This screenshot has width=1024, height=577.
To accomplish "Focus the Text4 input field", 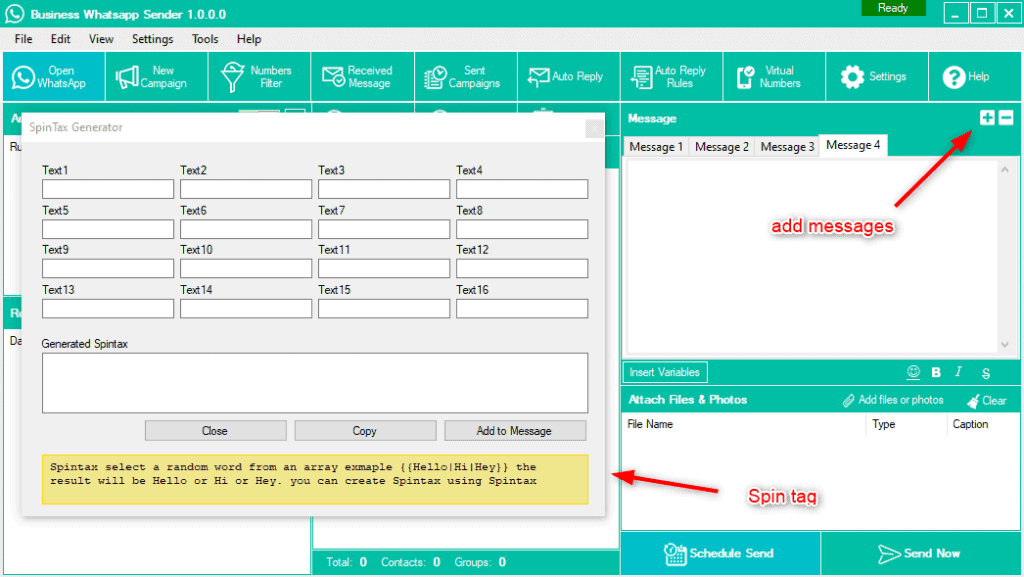I will point(522,189).
